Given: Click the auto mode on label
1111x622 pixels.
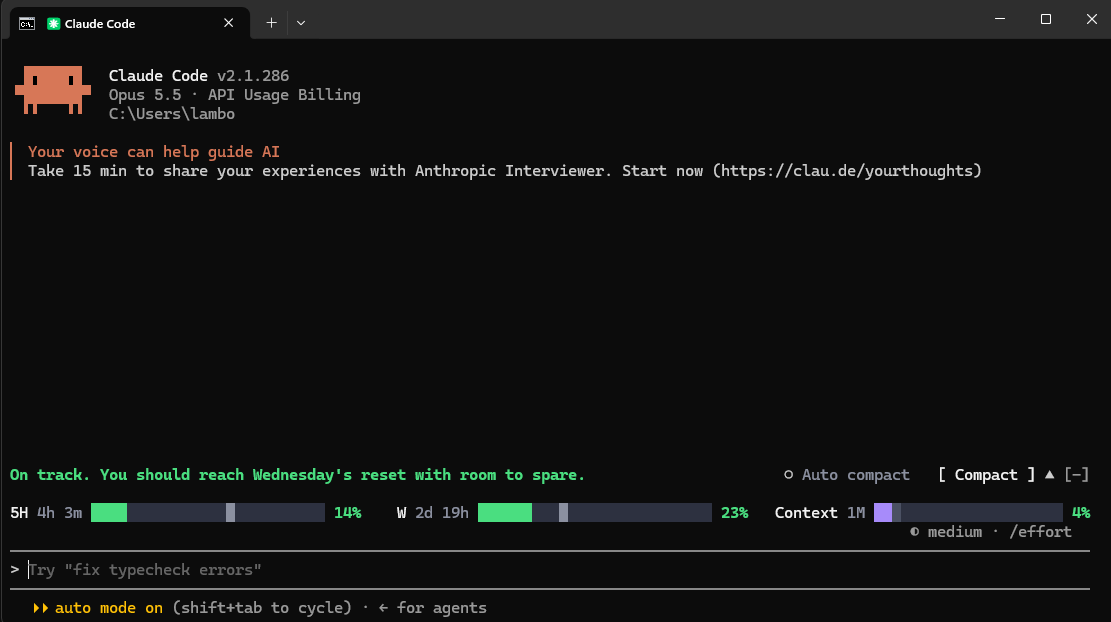Looking at the screenshot, I should click(x=109, y=608).
